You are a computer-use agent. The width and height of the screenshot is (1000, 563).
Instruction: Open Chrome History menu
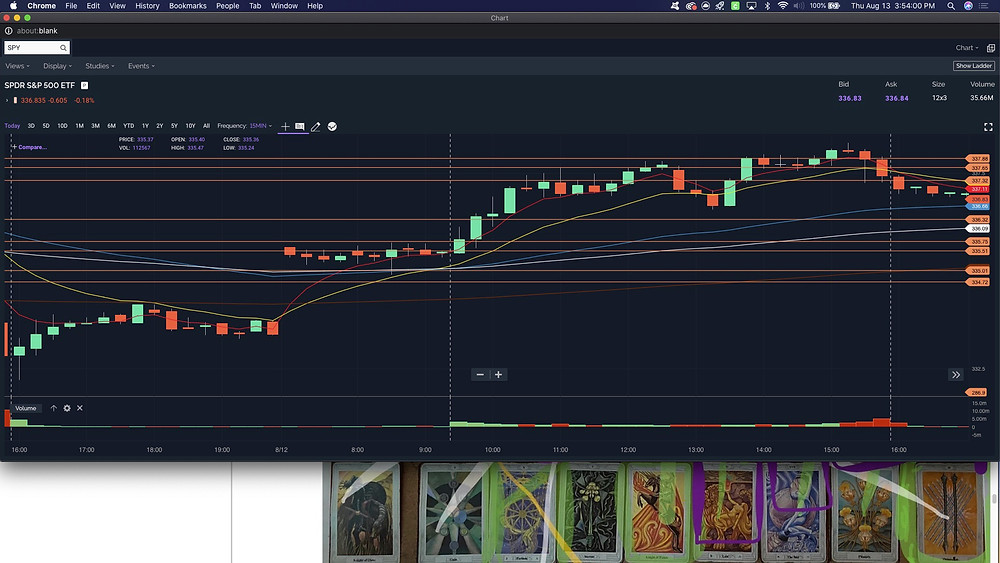click(147, 6)
